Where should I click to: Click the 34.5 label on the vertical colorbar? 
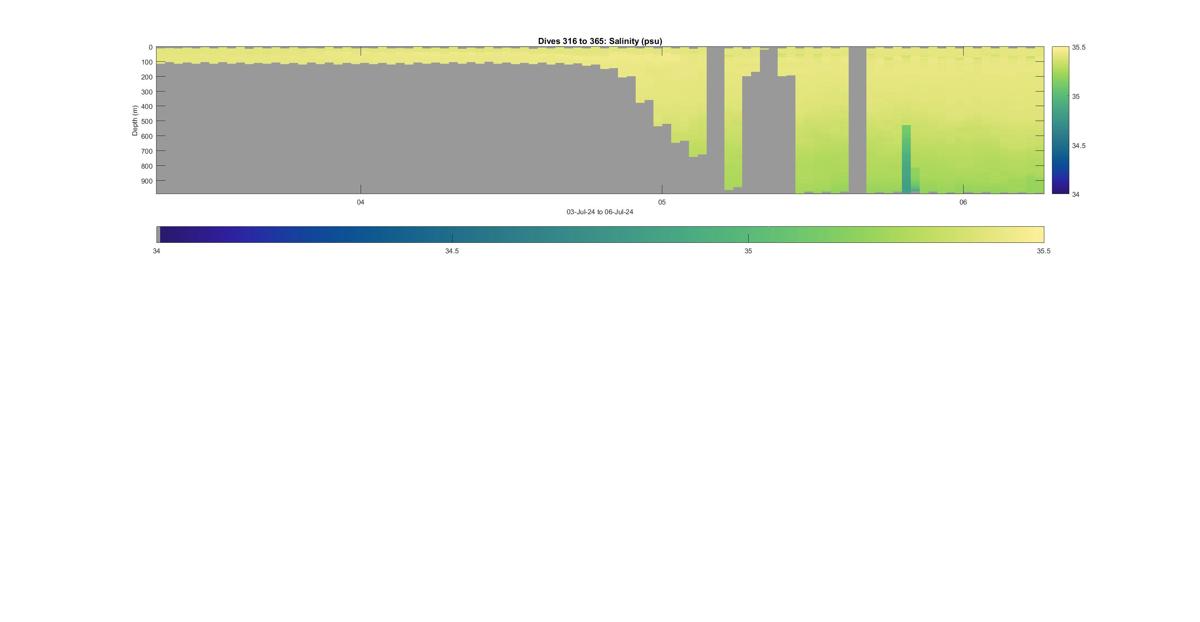[x=1079, y=145]
